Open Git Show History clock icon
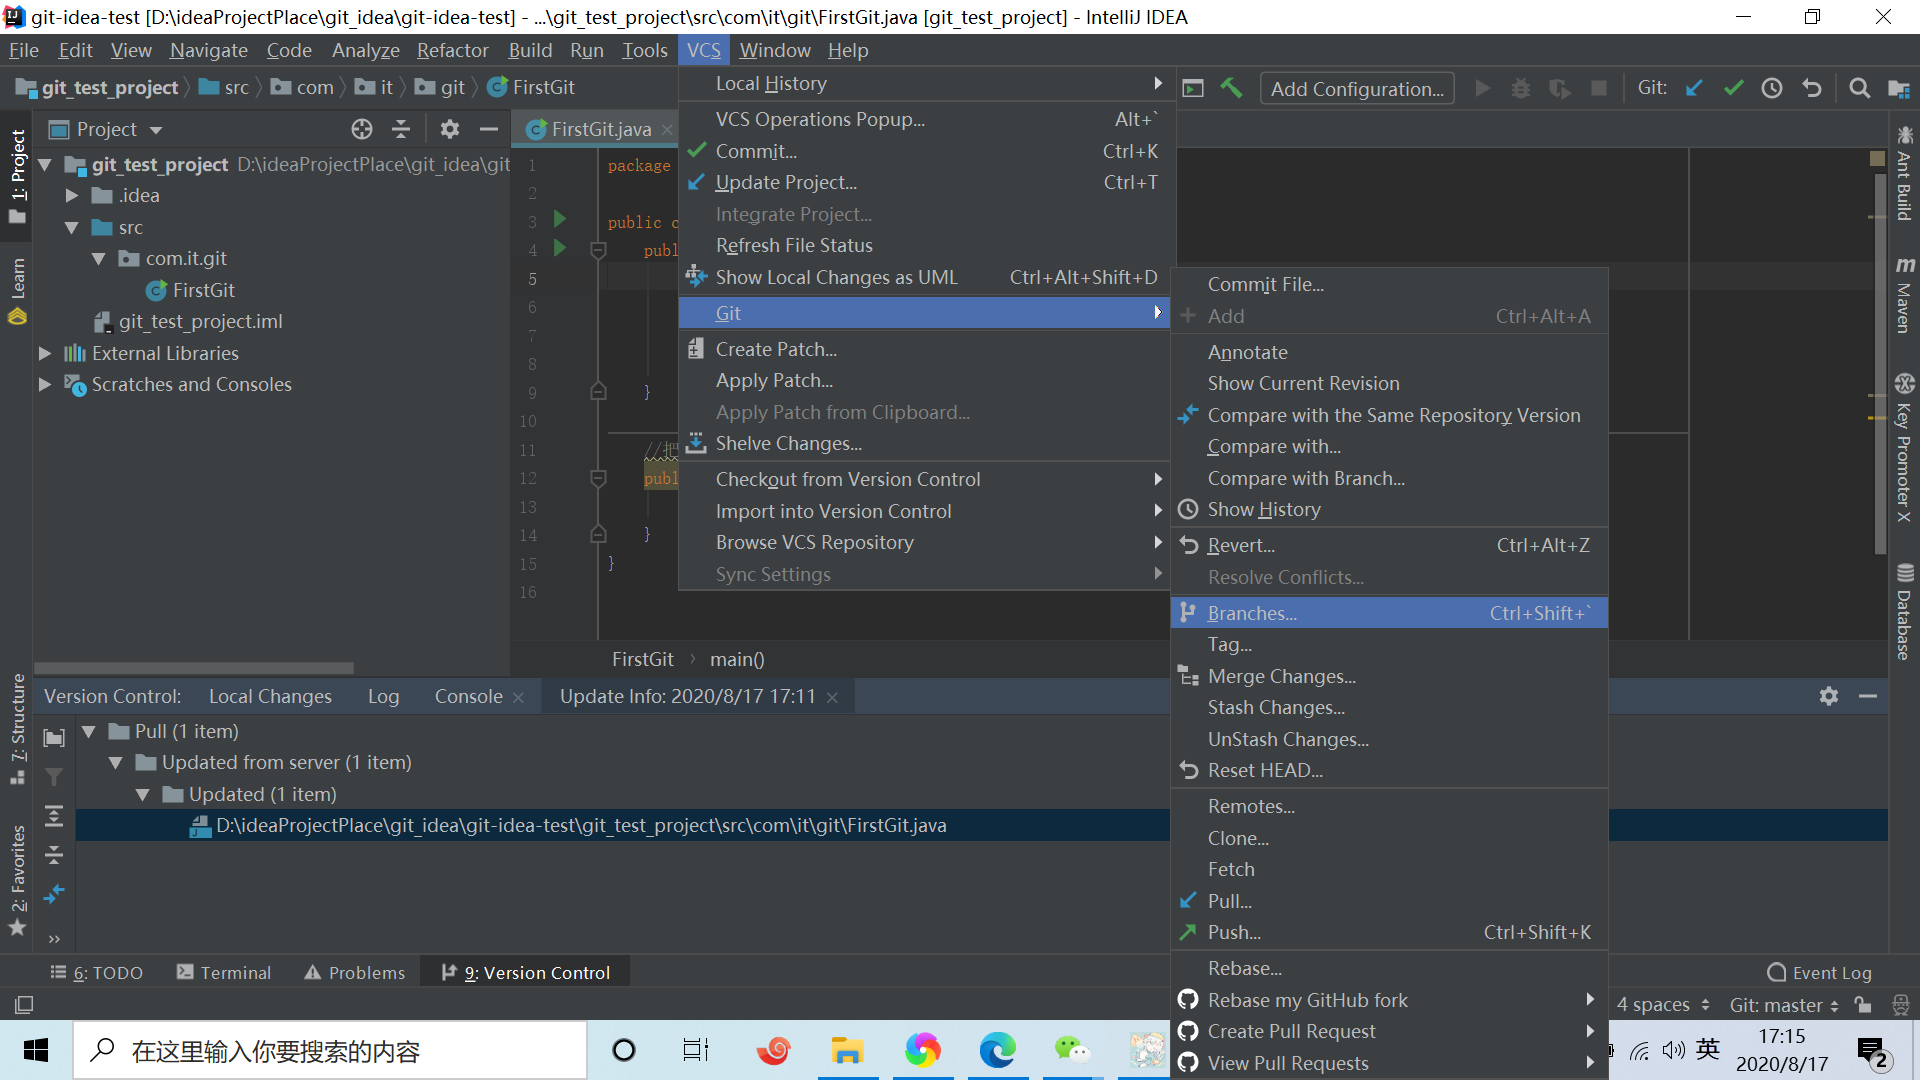Screen dimensions: 1920x1080 1772,88
